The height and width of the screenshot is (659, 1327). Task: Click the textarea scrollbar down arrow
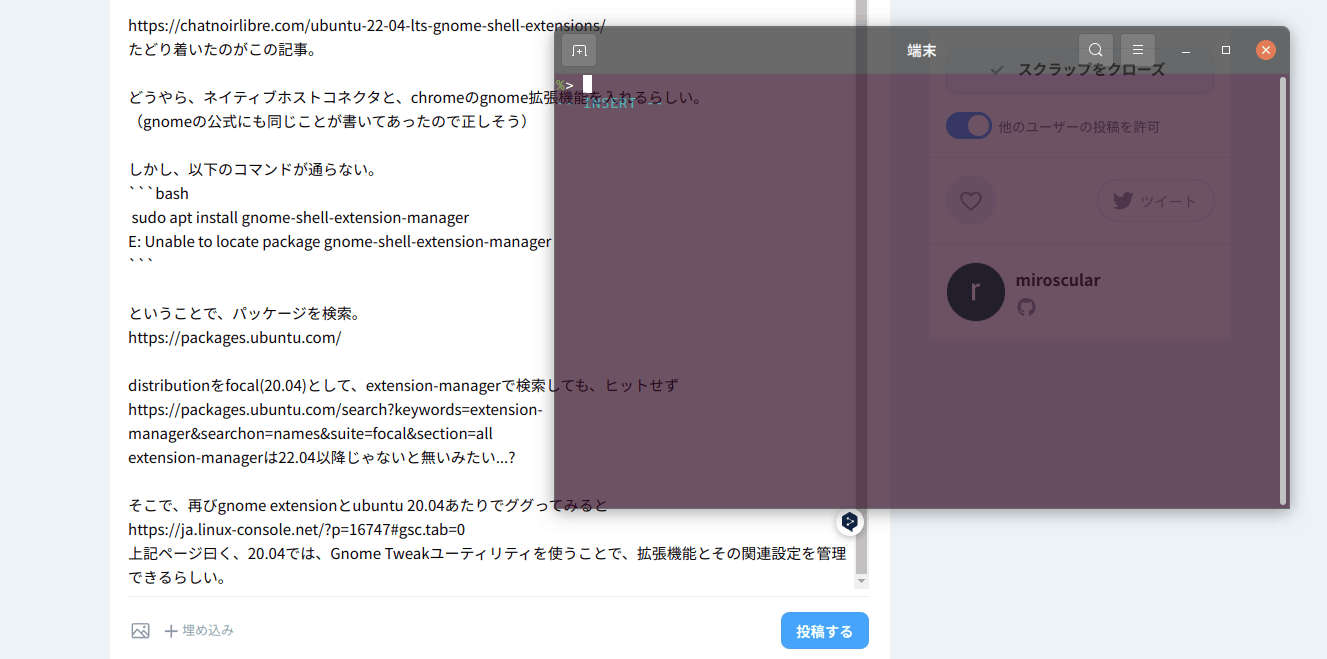click(861, 581)
